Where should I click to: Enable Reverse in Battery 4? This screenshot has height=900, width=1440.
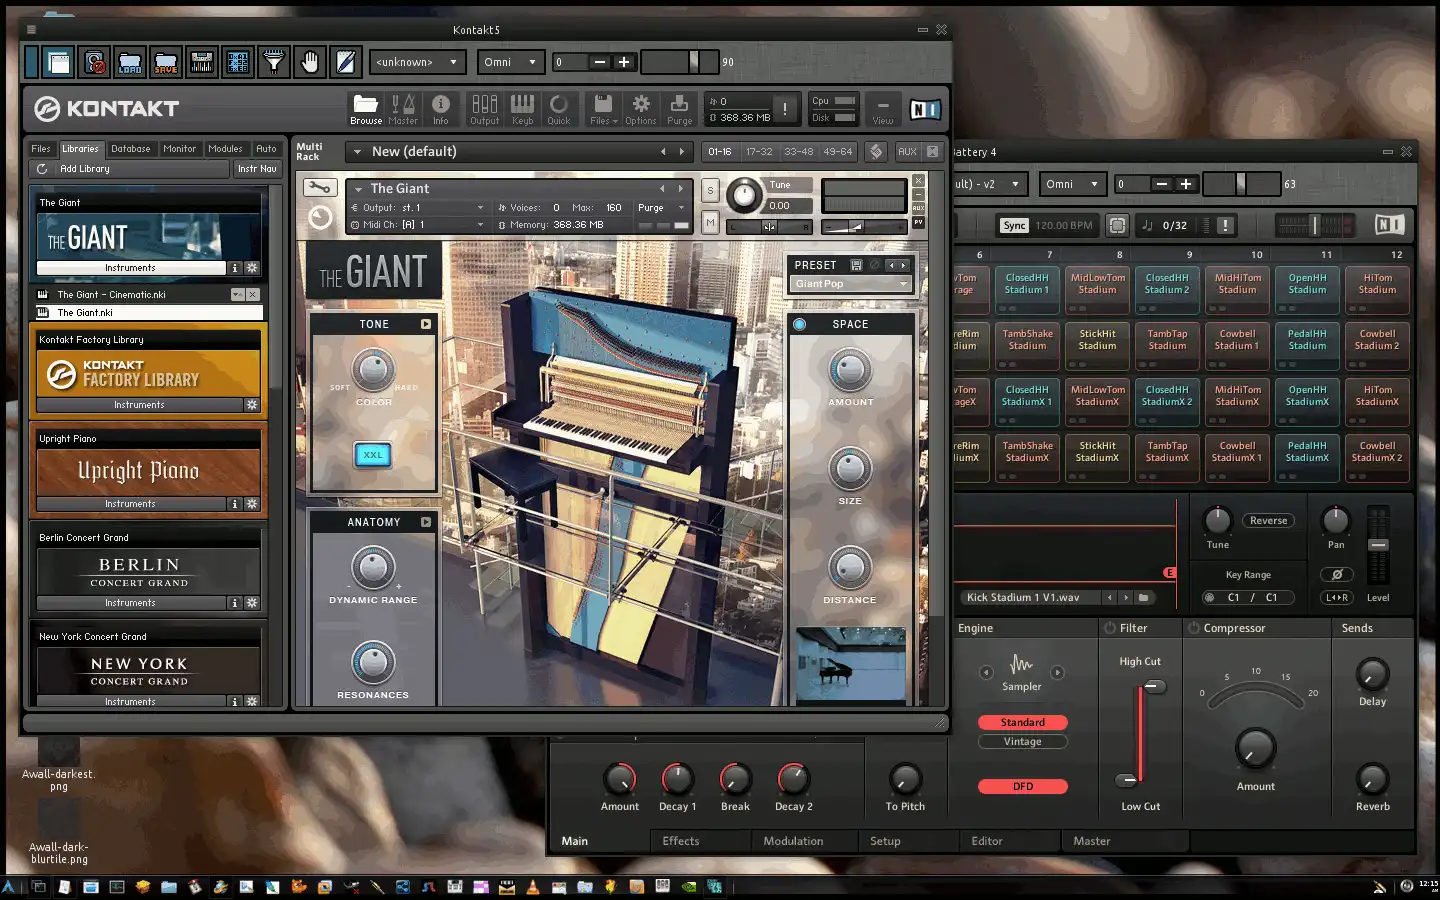pos(1268,521)
